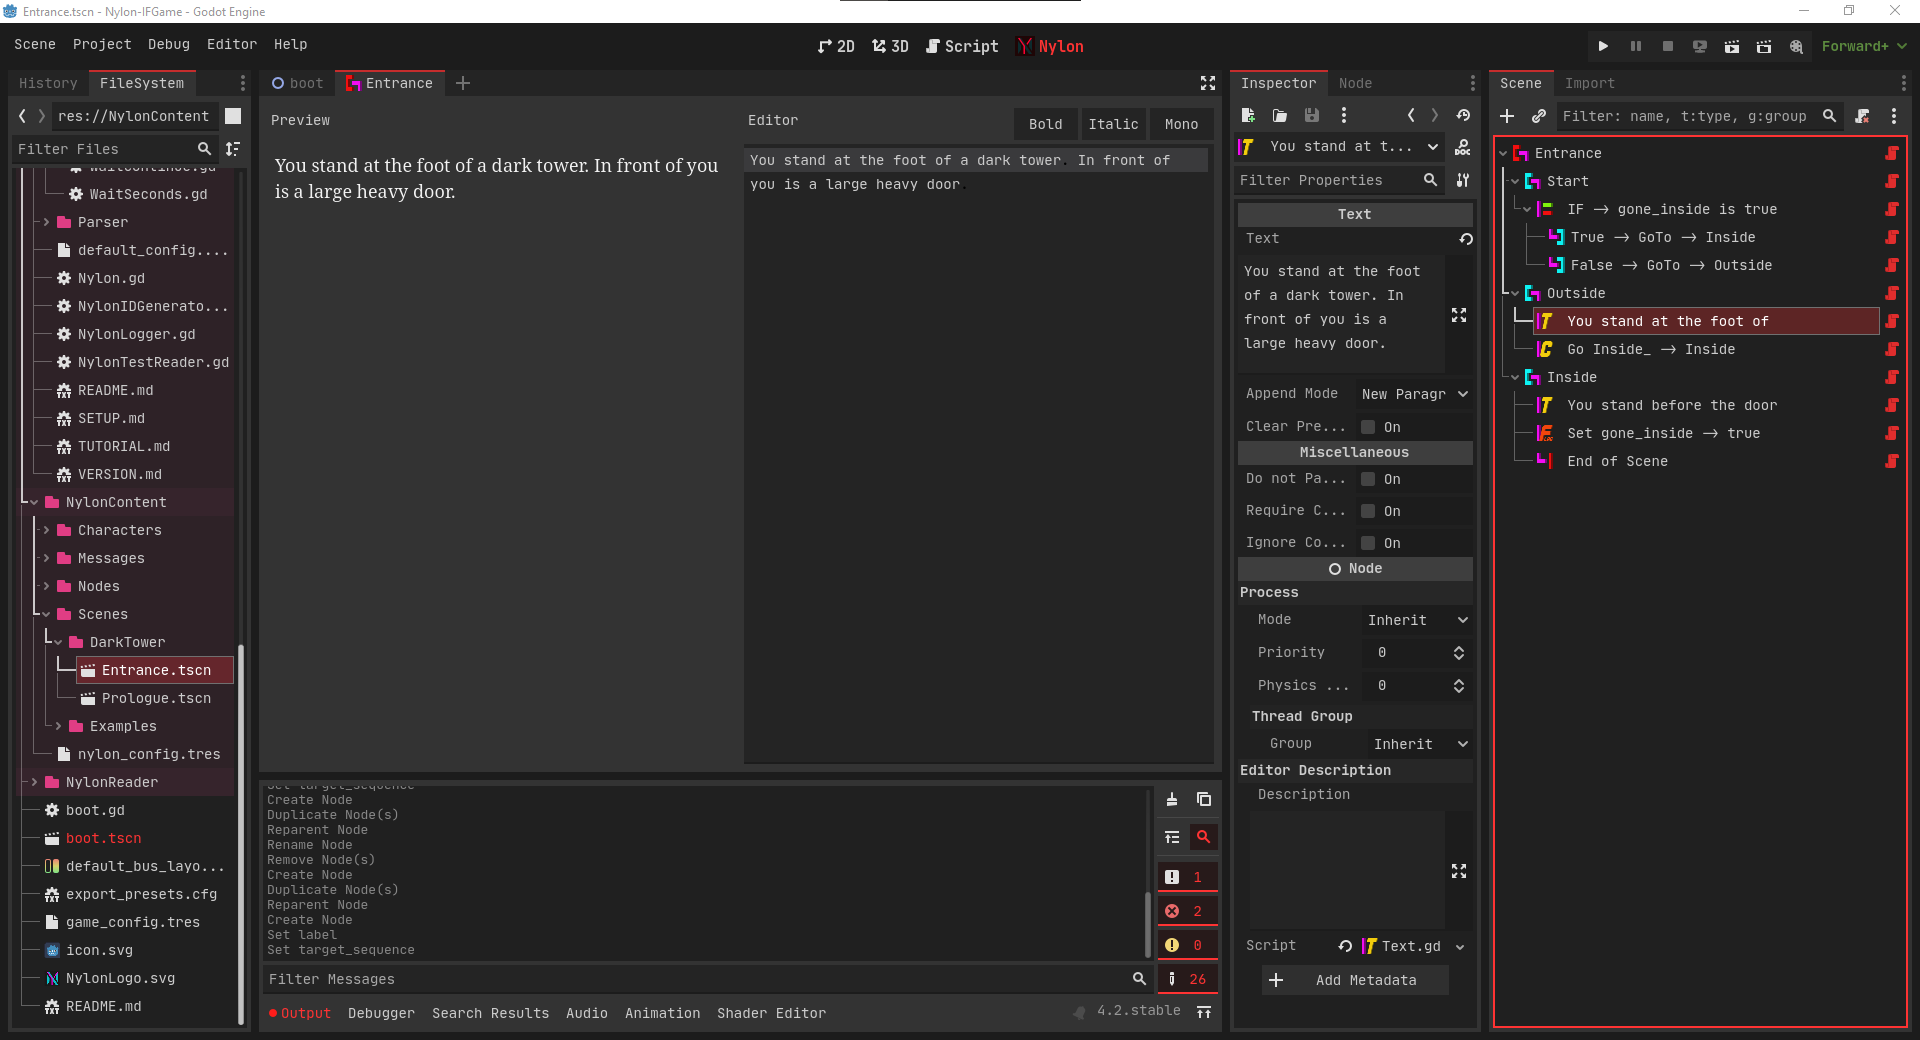Image resolution: width=1920 pixels, height=1040 pixels.
Task: Toggle the output search bar
Action: (x=1204, y=837)
